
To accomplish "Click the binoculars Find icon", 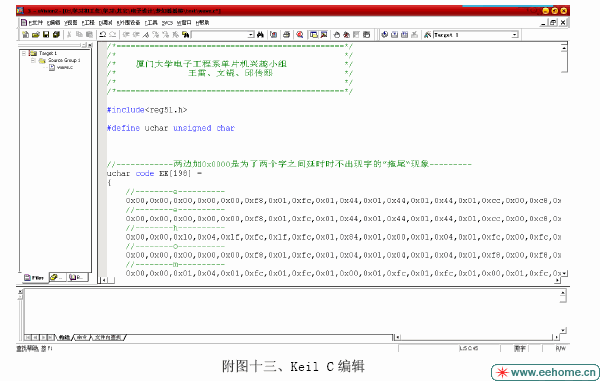I will 261,35.
